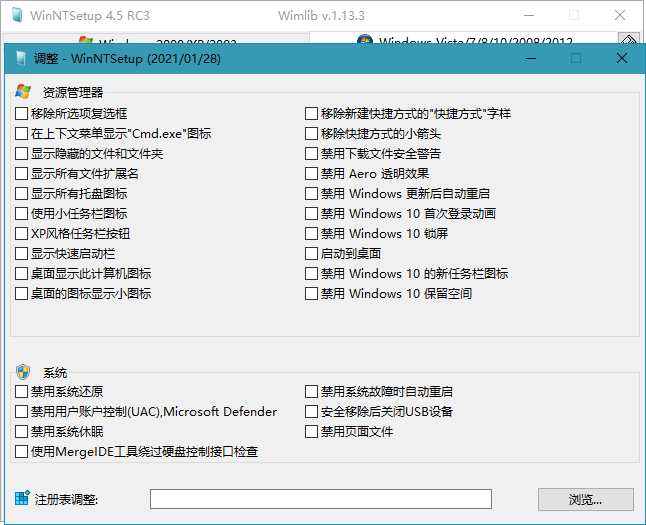Click the Wimlib v.1.13.3 title text
Screen dimensions: 646x525
(x=321, y=16)
